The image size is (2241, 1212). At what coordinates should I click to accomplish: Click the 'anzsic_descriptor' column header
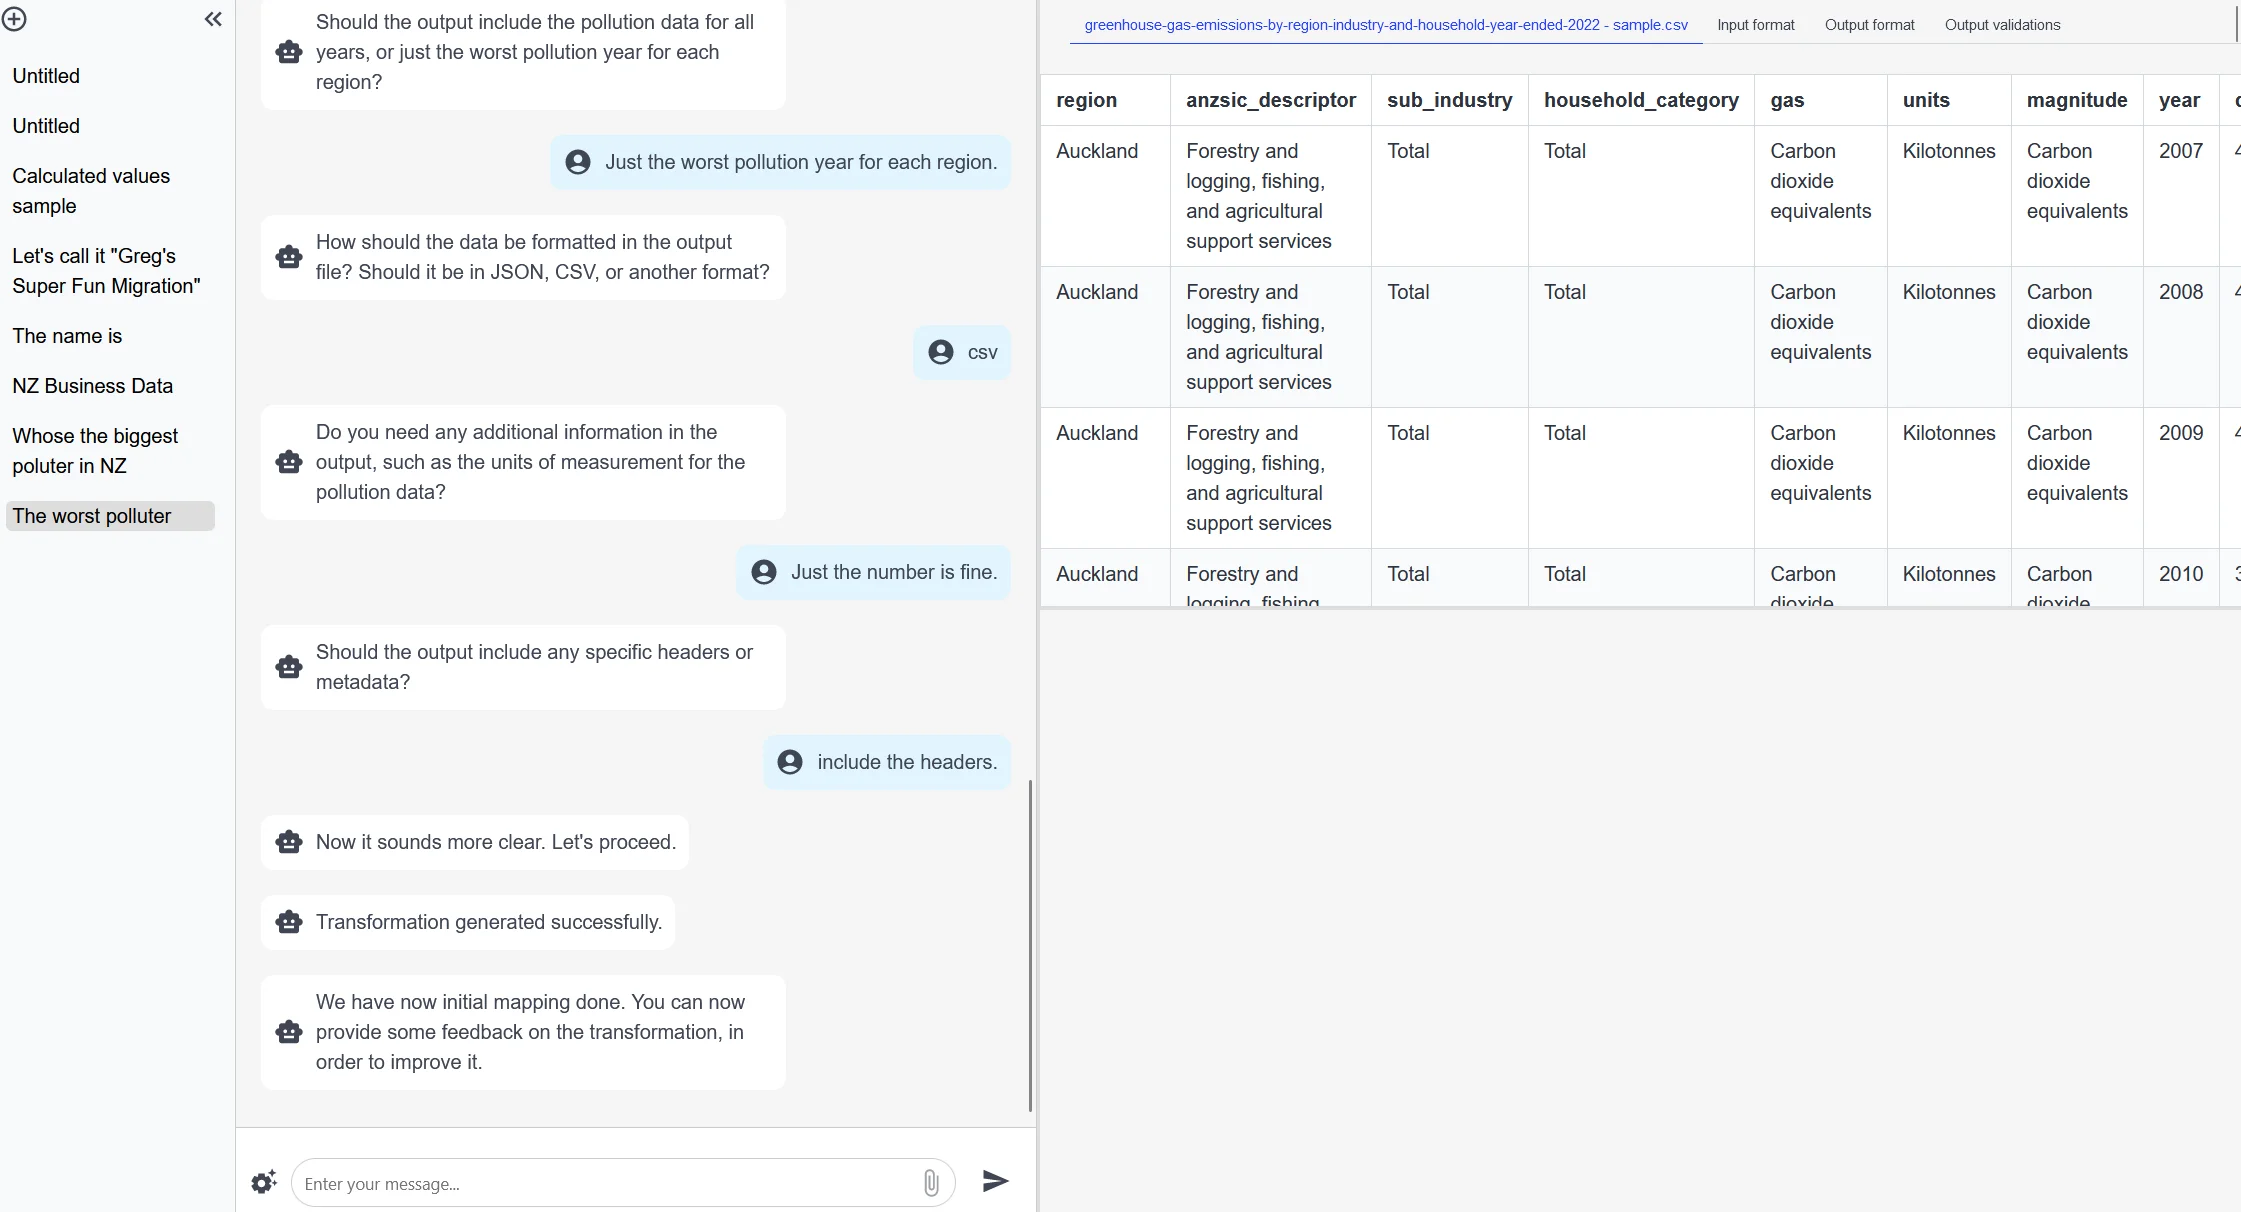click(x=1270, y=100)
